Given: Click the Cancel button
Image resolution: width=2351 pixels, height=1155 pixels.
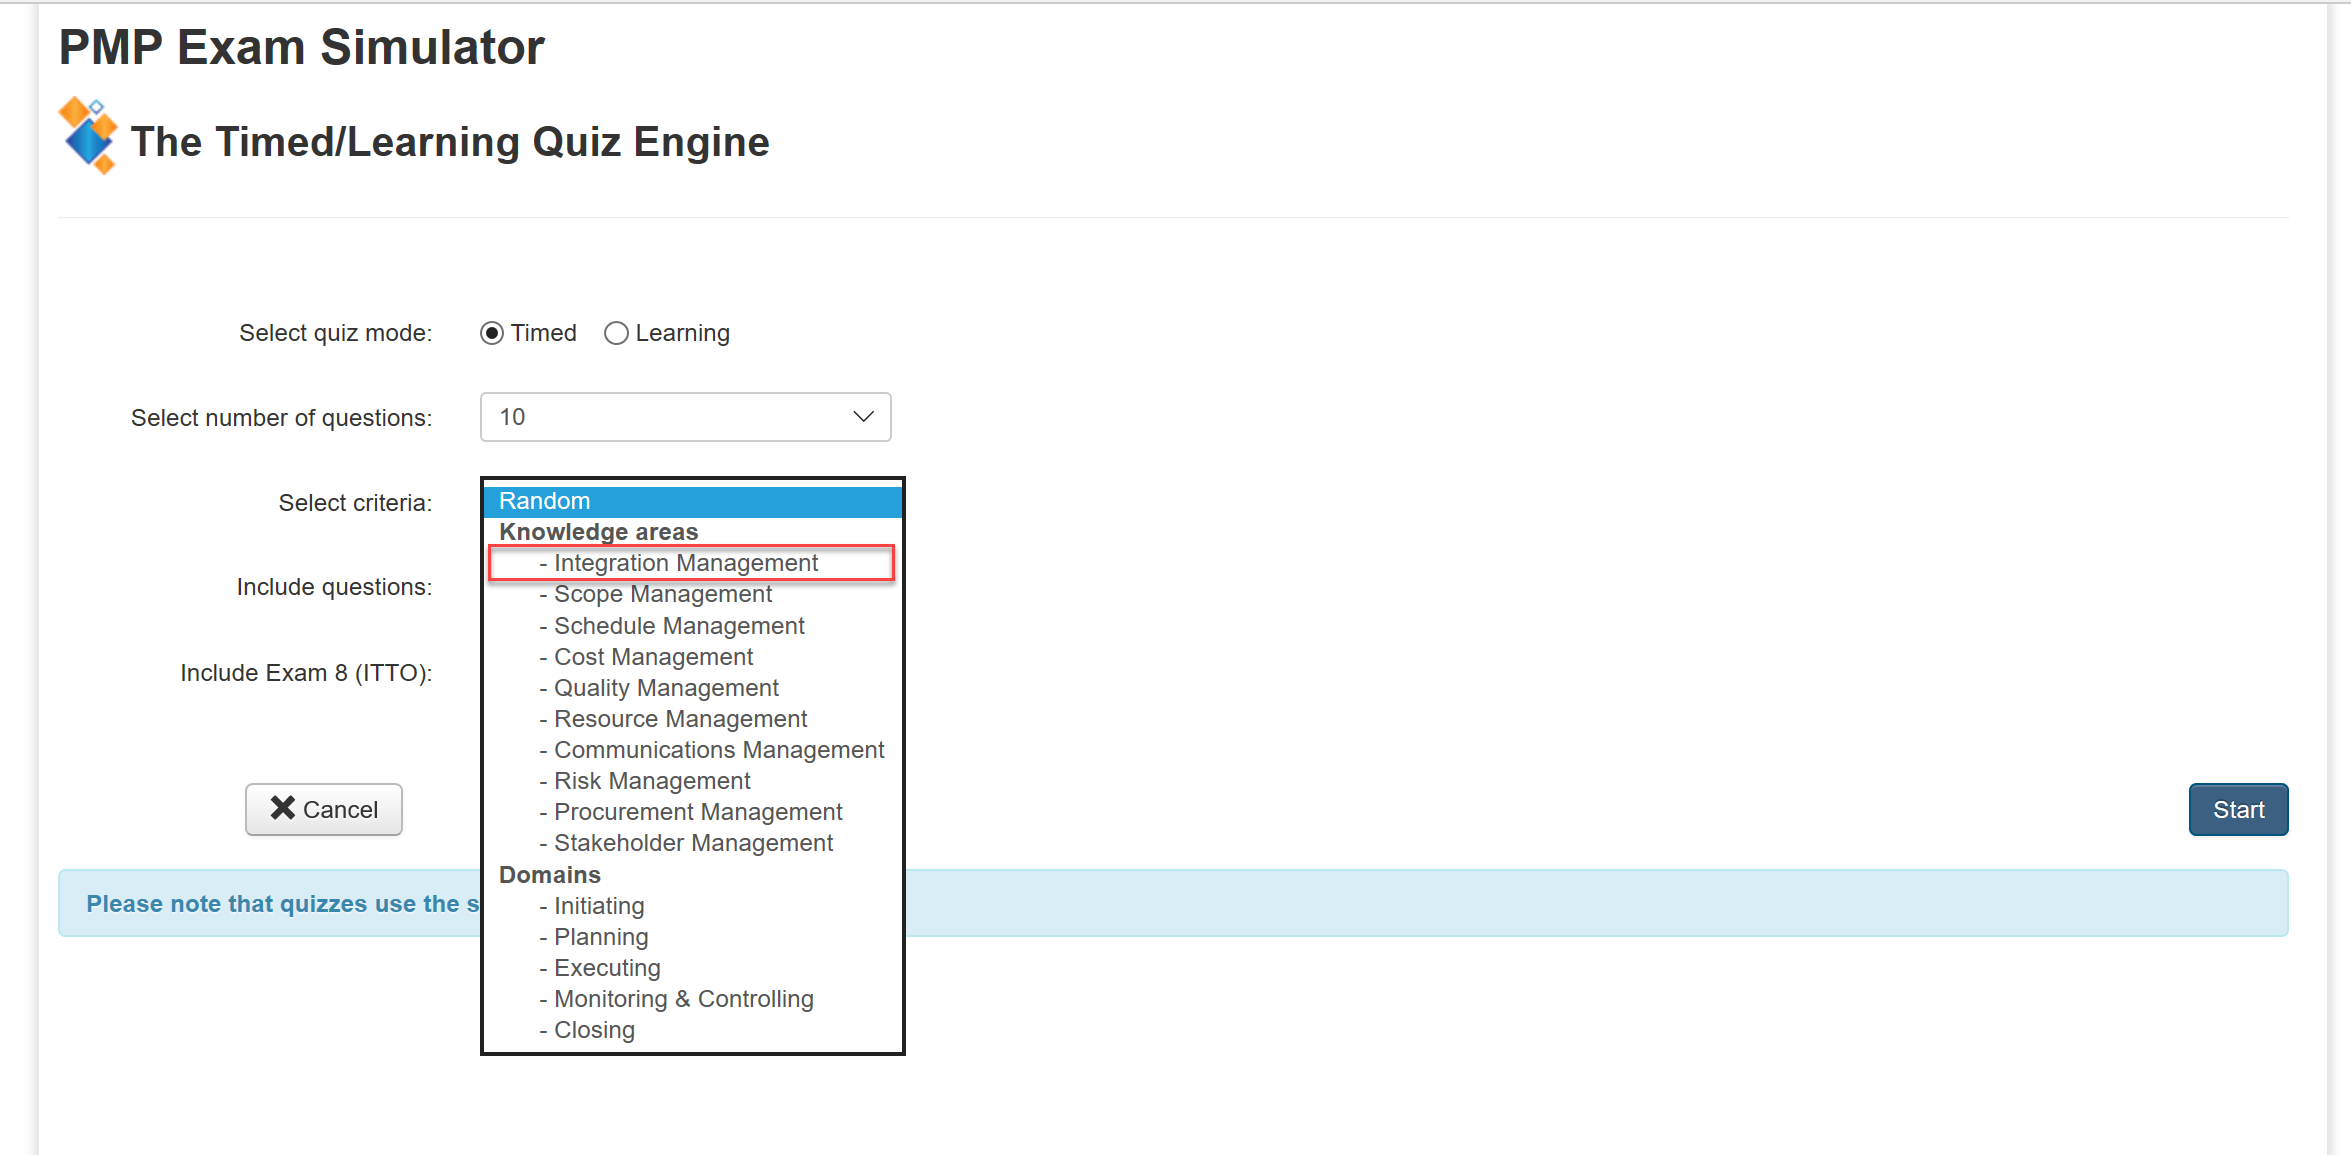Looking at the screenshot, I should [x=324, y=809].
